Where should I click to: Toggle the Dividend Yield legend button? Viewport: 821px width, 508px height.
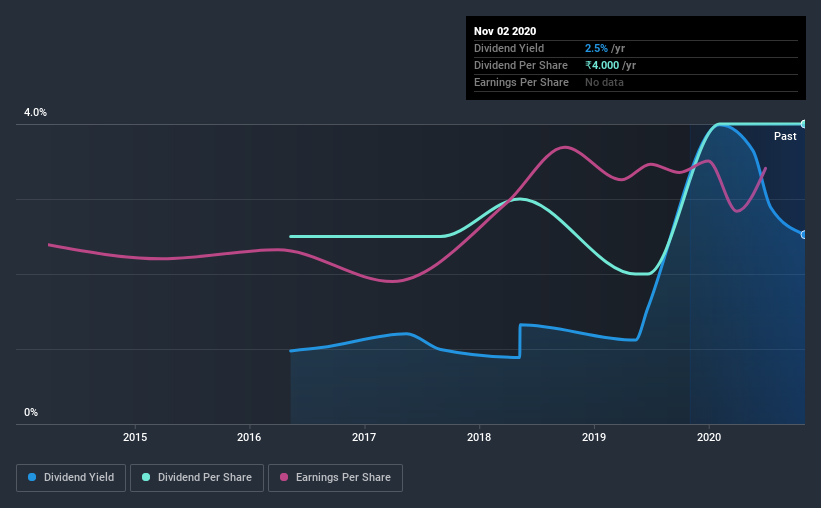coord(71,478)
